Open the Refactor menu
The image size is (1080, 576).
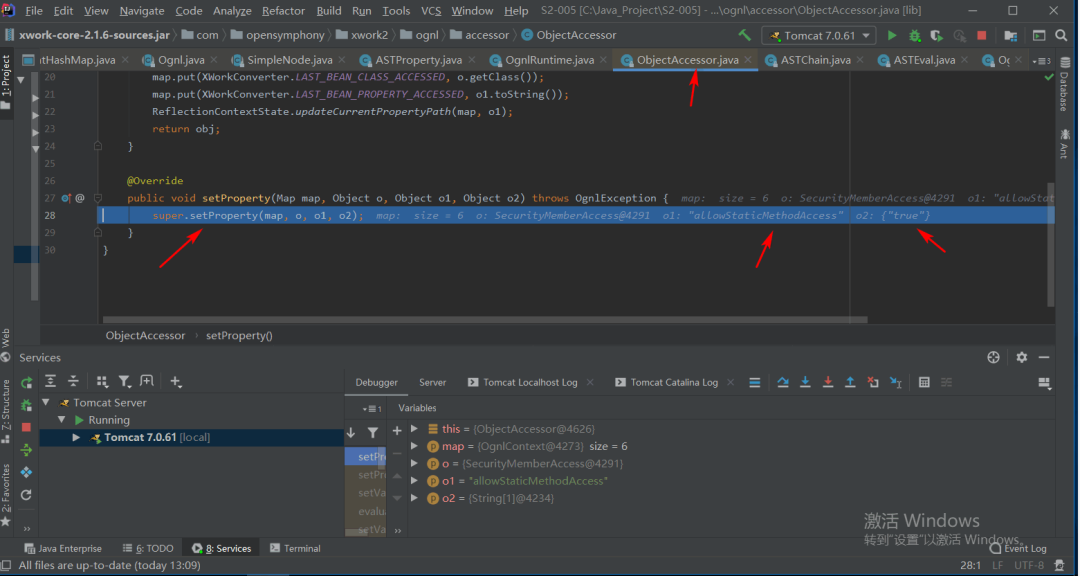[283, 11]
